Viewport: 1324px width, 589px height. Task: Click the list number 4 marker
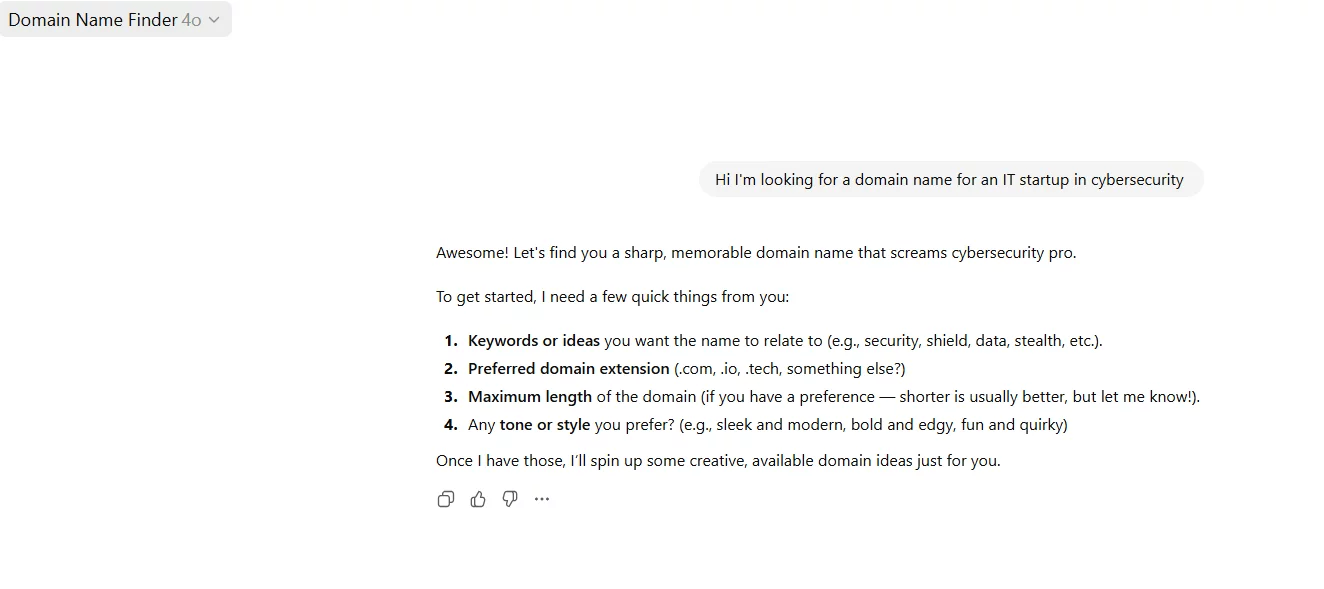(x=450, y=425)
